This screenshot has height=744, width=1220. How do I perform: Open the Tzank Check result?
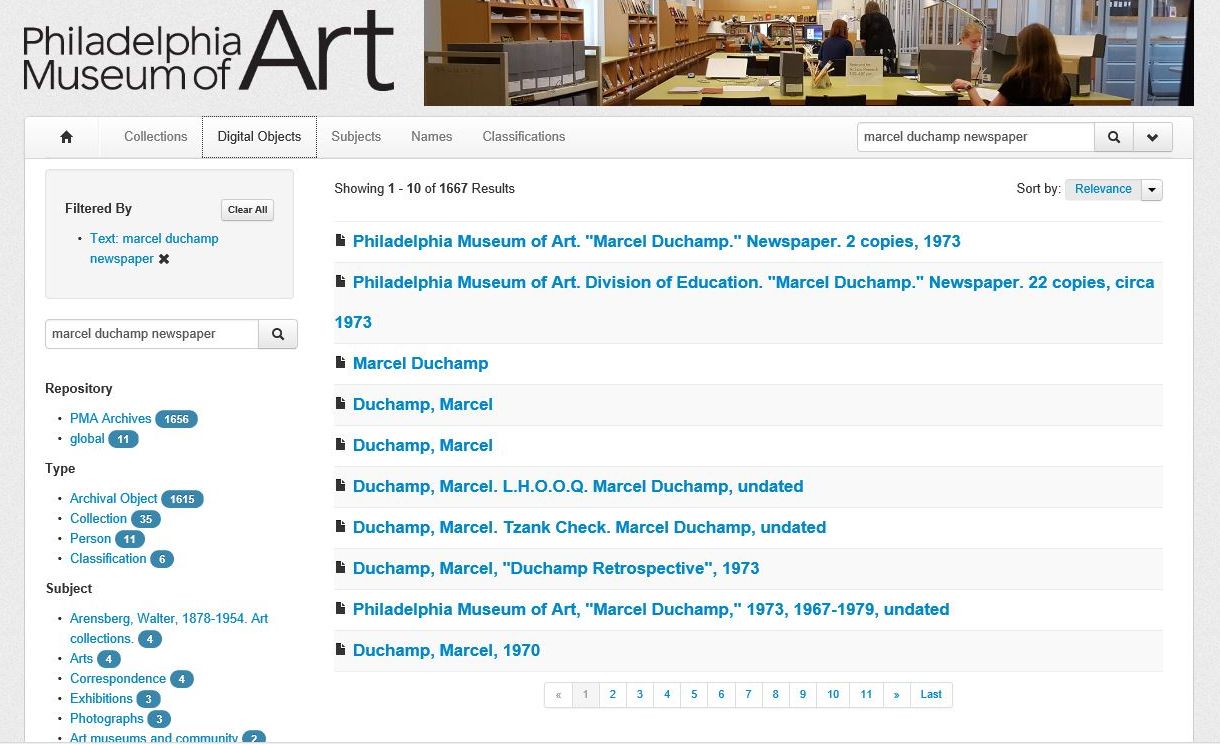pyautogui.click(x=589, y=528)
